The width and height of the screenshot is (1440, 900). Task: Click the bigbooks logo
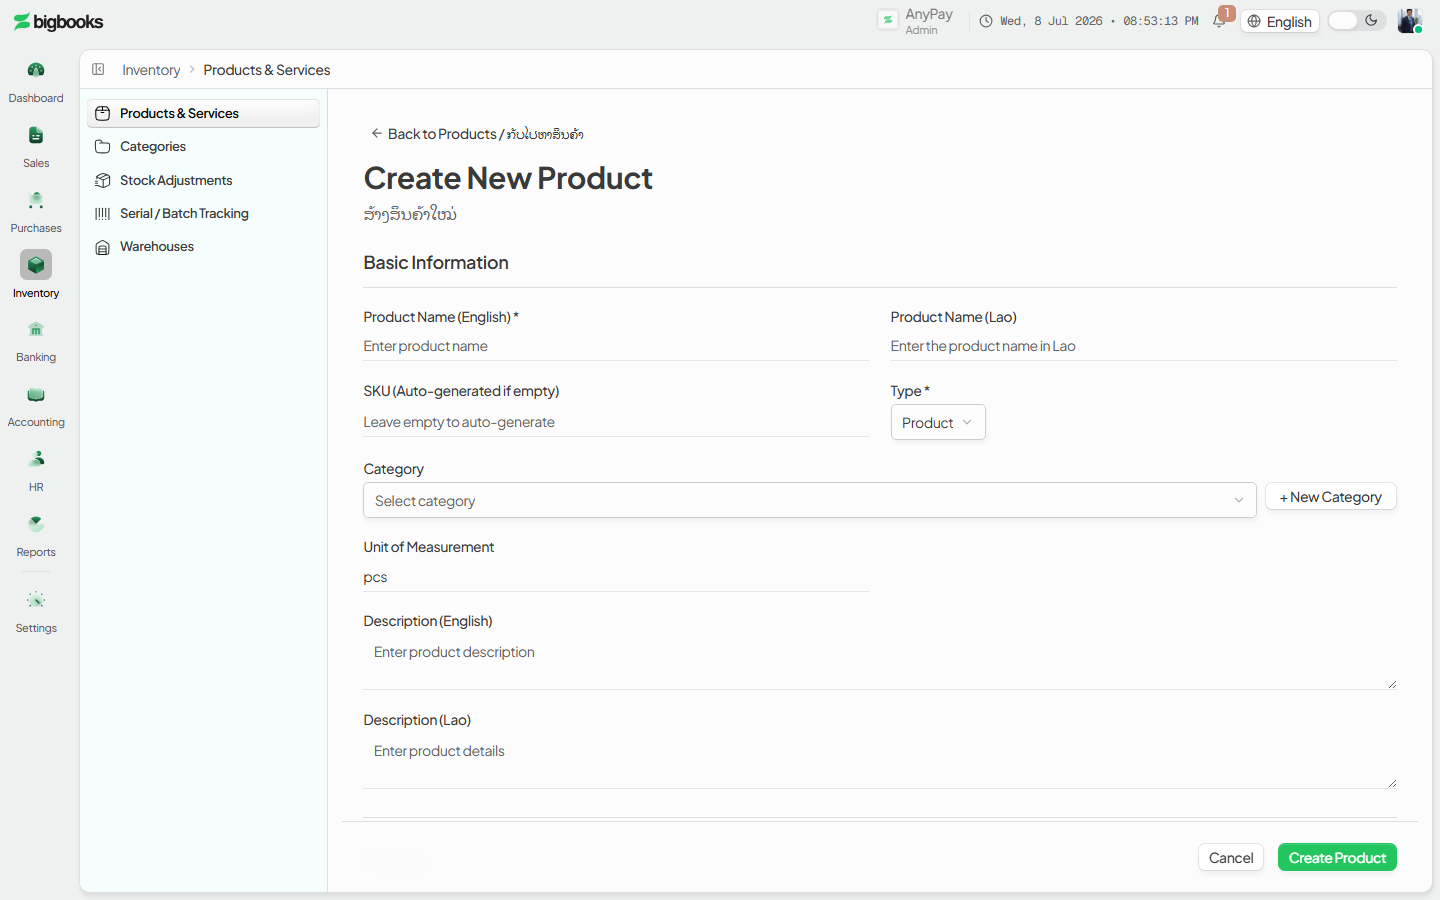[58, 22]
